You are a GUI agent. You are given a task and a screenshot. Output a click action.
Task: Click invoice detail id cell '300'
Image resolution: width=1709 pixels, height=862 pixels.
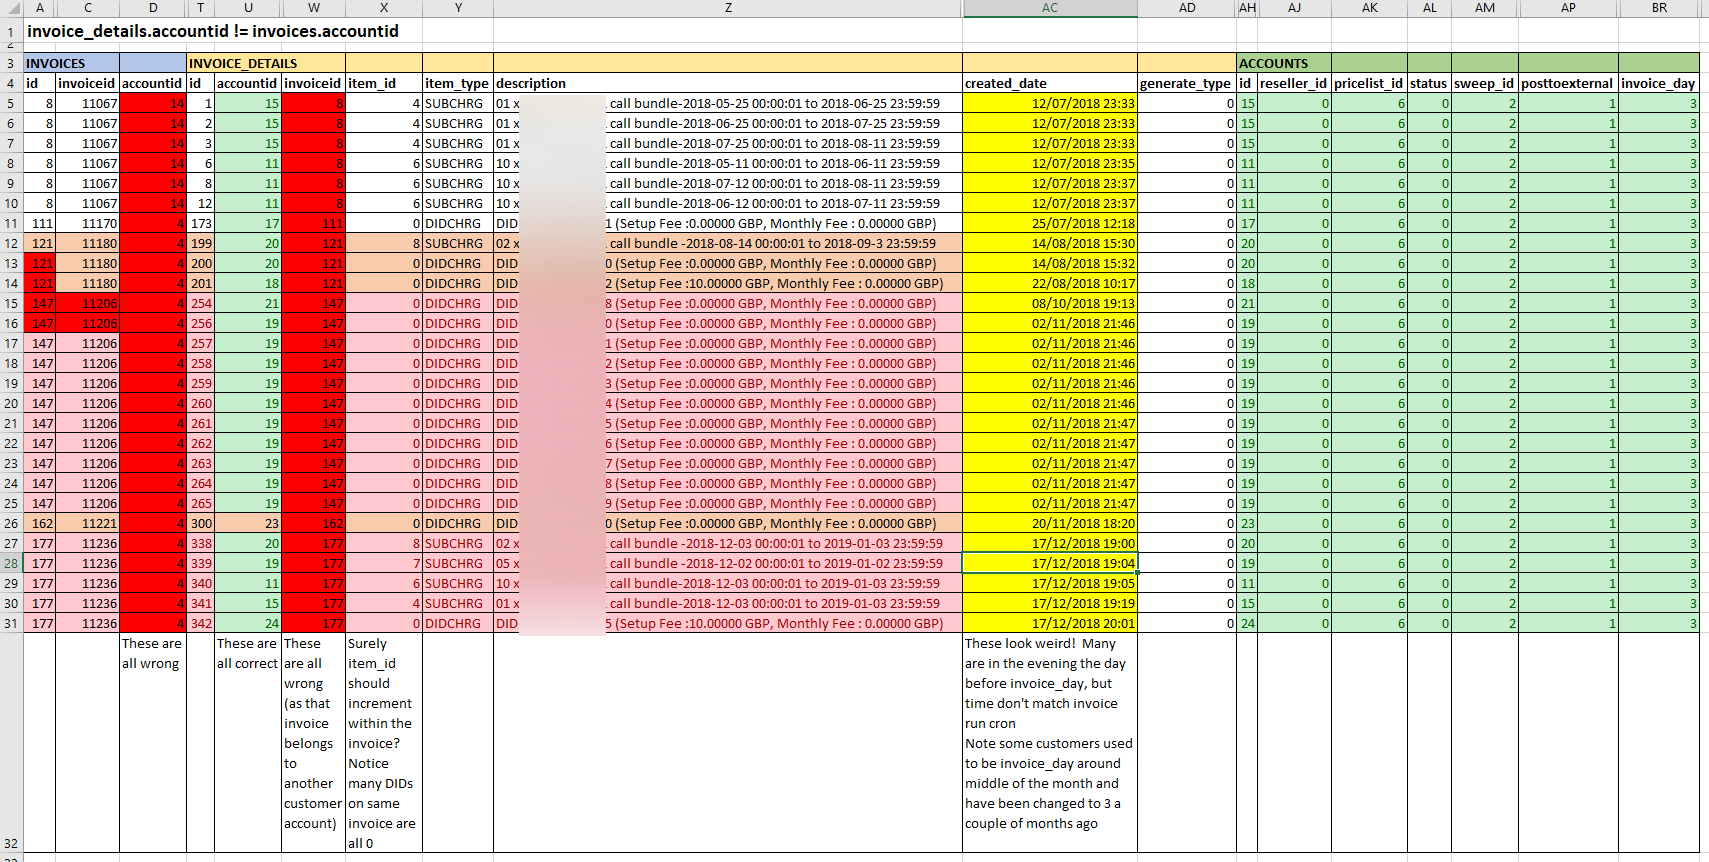[x=200, y=523]
